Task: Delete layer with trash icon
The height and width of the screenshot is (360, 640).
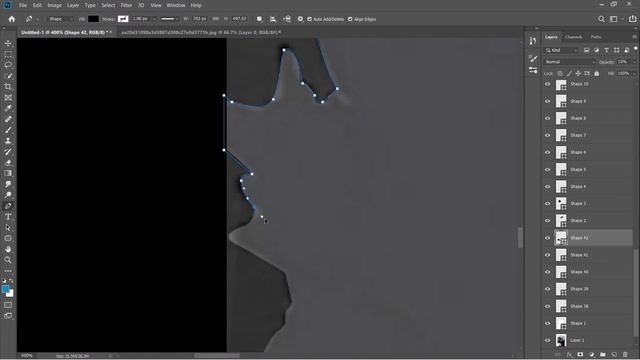Action: pos(625,355)
